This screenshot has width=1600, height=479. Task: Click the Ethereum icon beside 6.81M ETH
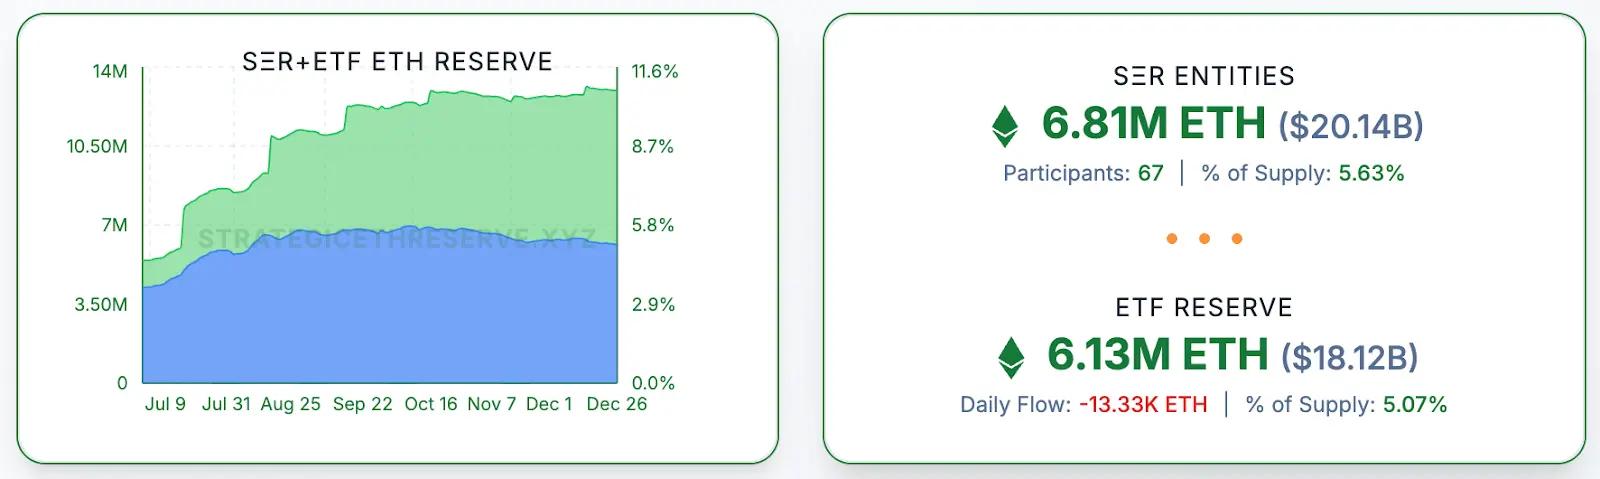pyautogui.click(x=1004, y=126)
